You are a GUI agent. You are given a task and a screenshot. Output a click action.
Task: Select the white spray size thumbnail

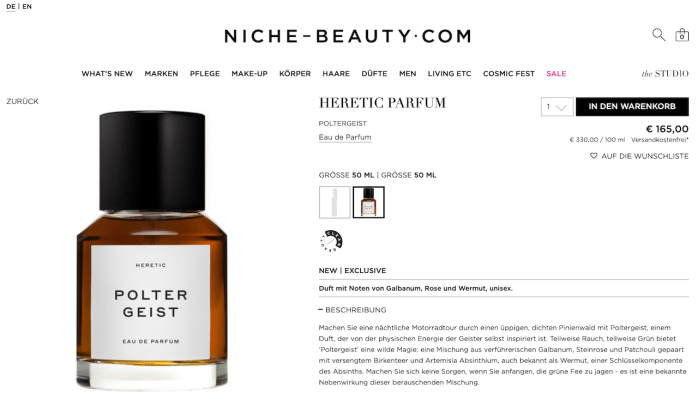coord(335,202)
